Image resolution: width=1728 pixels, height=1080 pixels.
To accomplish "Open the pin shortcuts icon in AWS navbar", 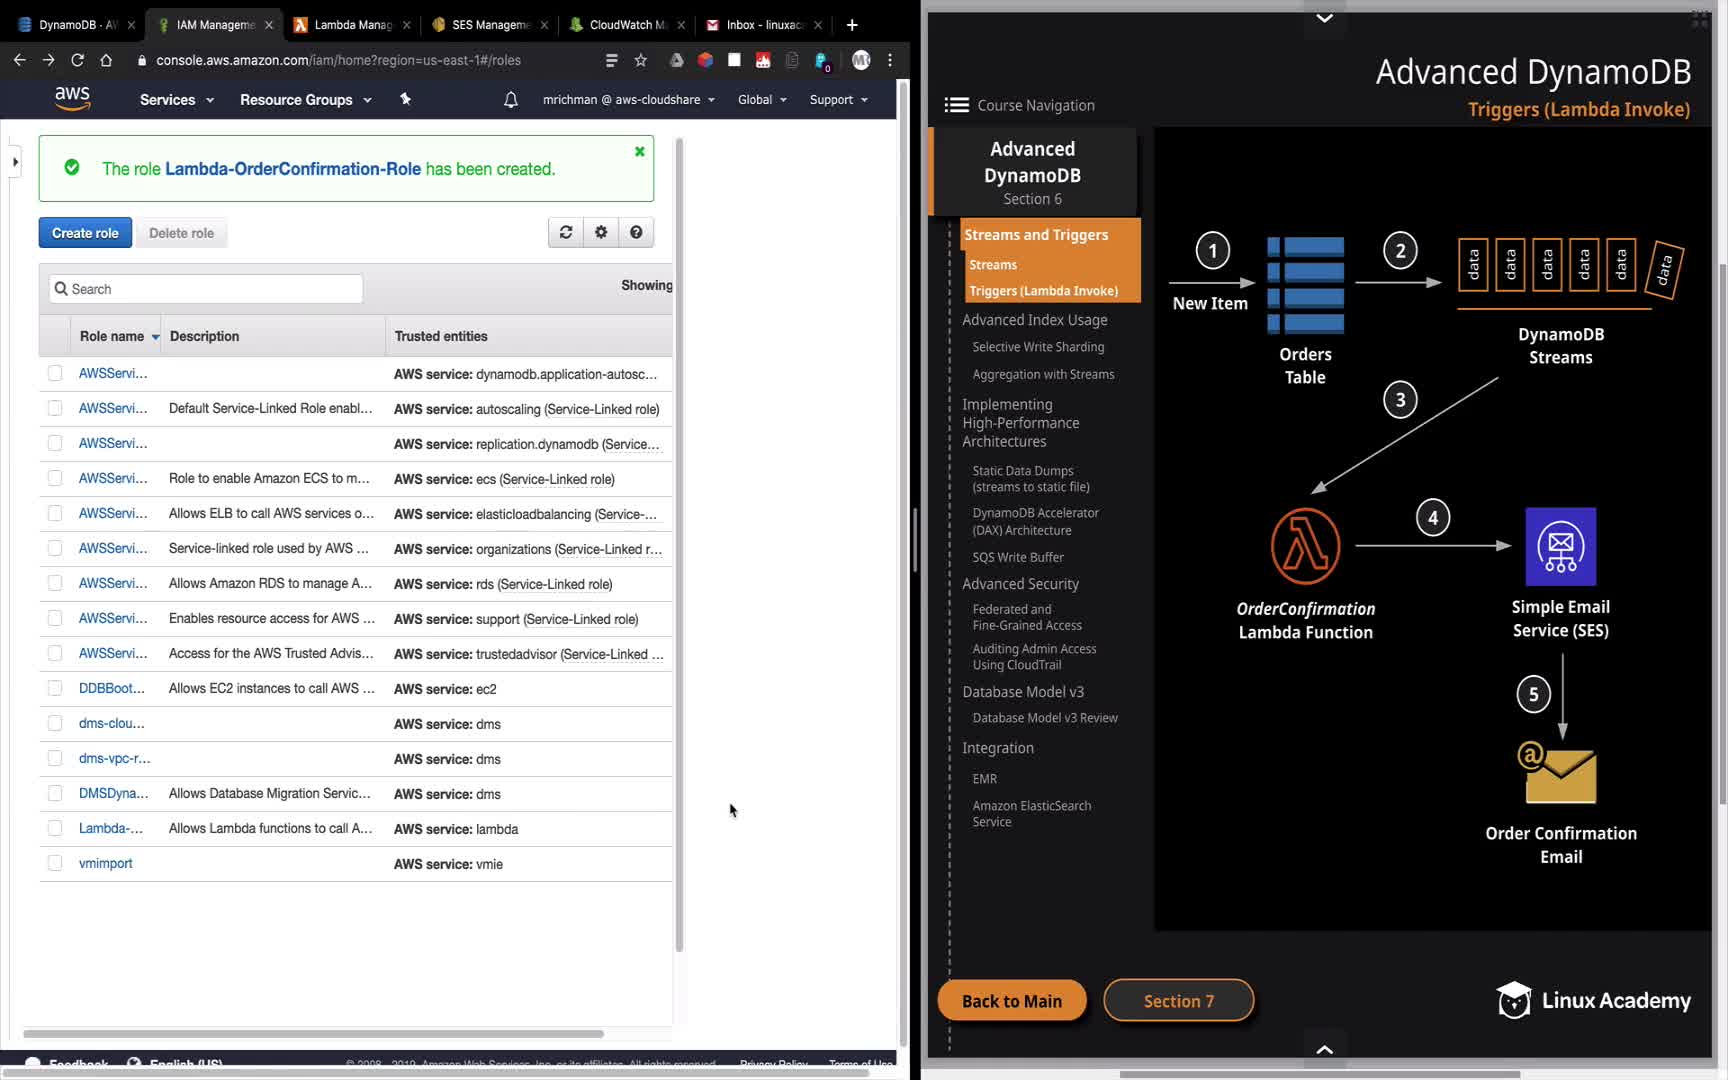I will pyautogui.click(x=405, y=99).
